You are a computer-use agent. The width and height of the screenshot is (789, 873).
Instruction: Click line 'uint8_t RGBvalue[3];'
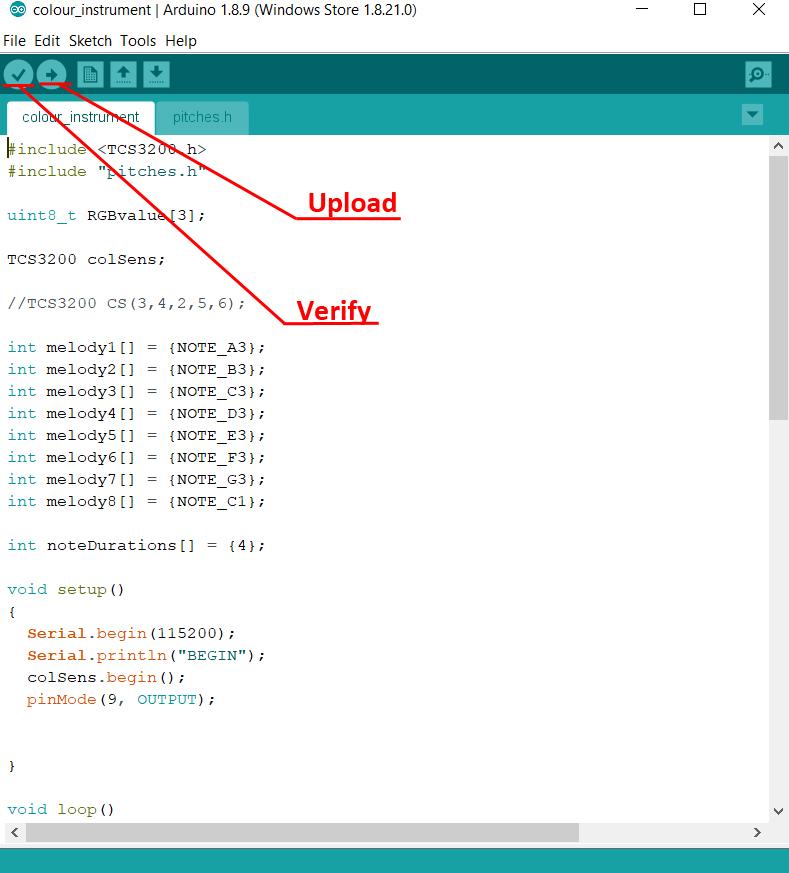[106, 215]
